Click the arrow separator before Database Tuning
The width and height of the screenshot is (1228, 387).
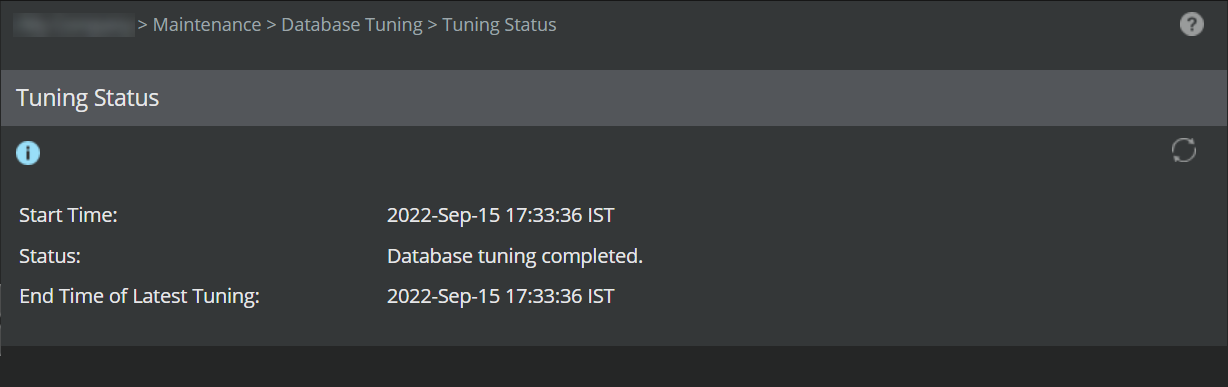pos(271,25)
